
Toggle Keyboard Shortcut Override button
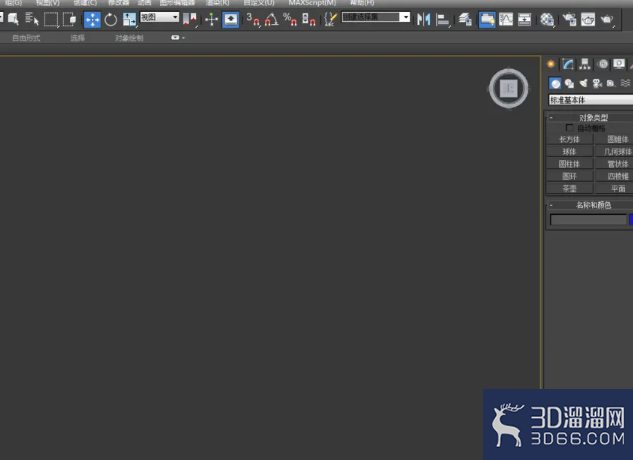[231, 19]
